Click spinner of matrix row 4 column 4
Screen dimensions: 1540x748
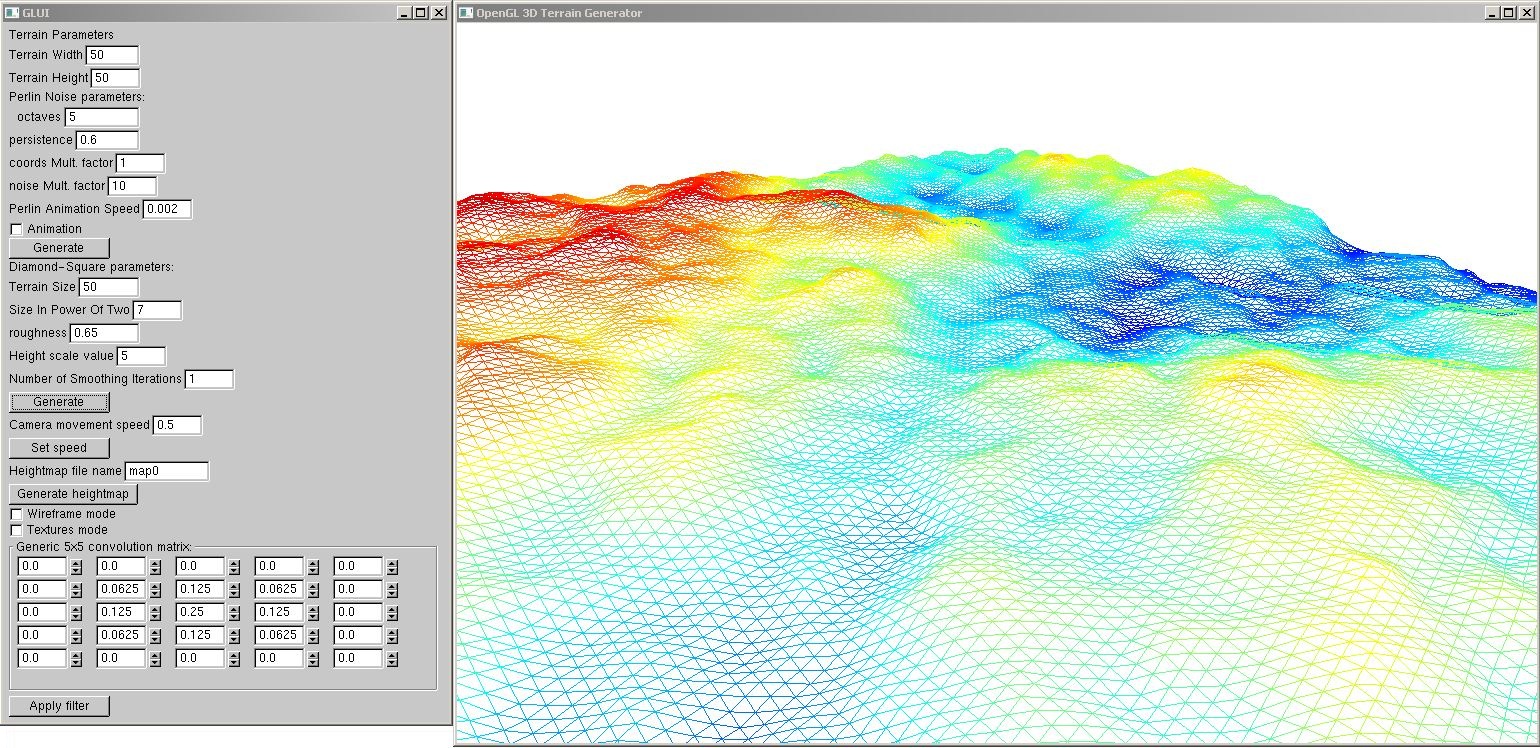313,636
